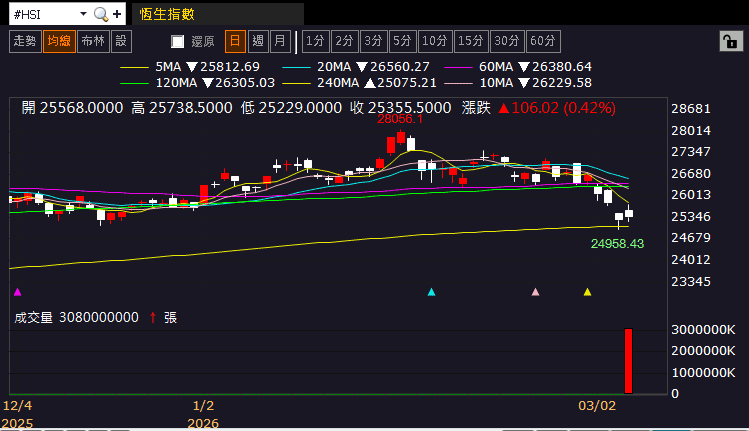Click the yellow triangle timeline marker
Image resolution: width=749 pixels, height=431 pixels.
click(x=588, y=292)
